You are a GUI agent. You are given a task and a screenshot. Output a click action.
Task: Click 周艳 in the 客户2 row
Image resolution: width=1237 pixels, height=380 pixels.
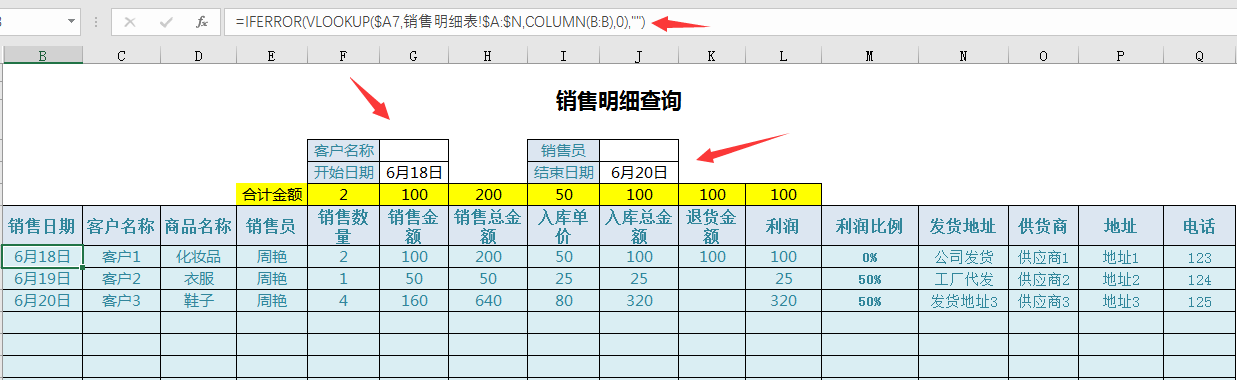[272, 278]
